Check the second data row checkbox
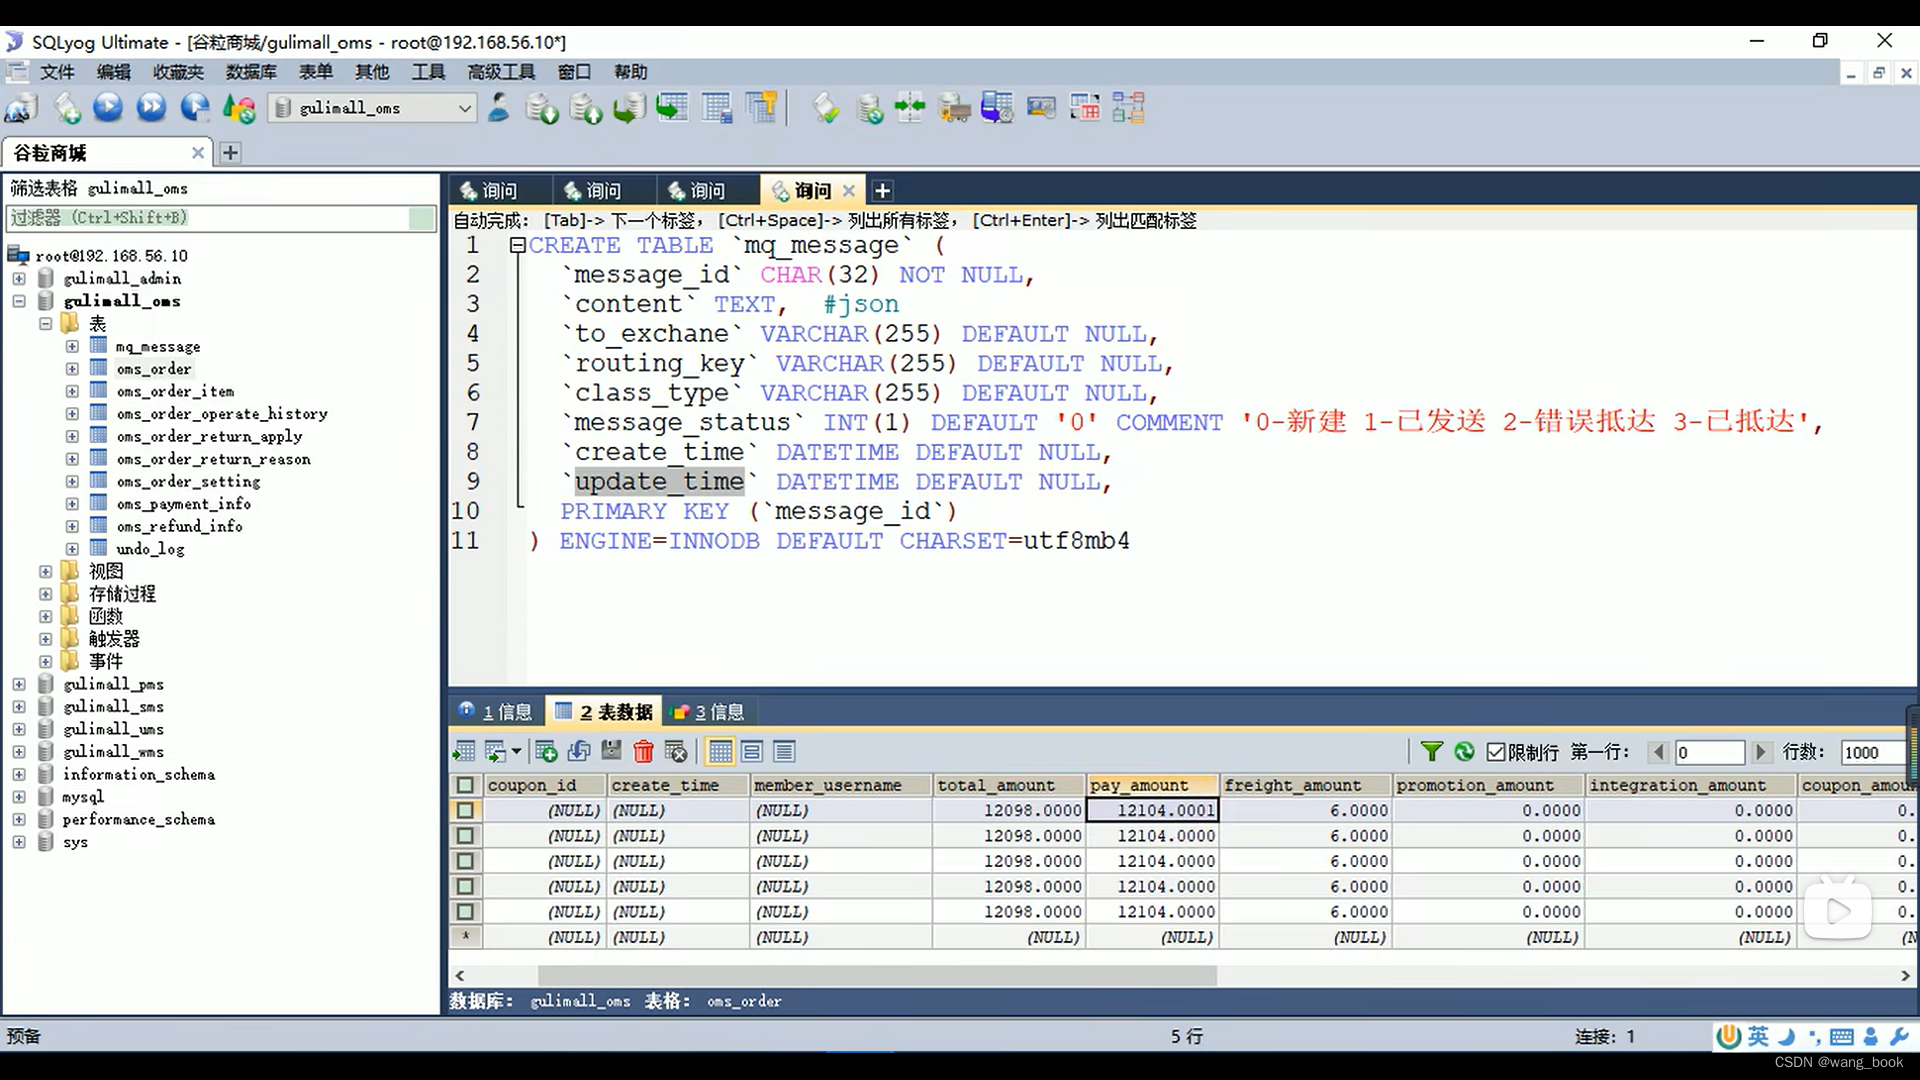 click(465, 836)
